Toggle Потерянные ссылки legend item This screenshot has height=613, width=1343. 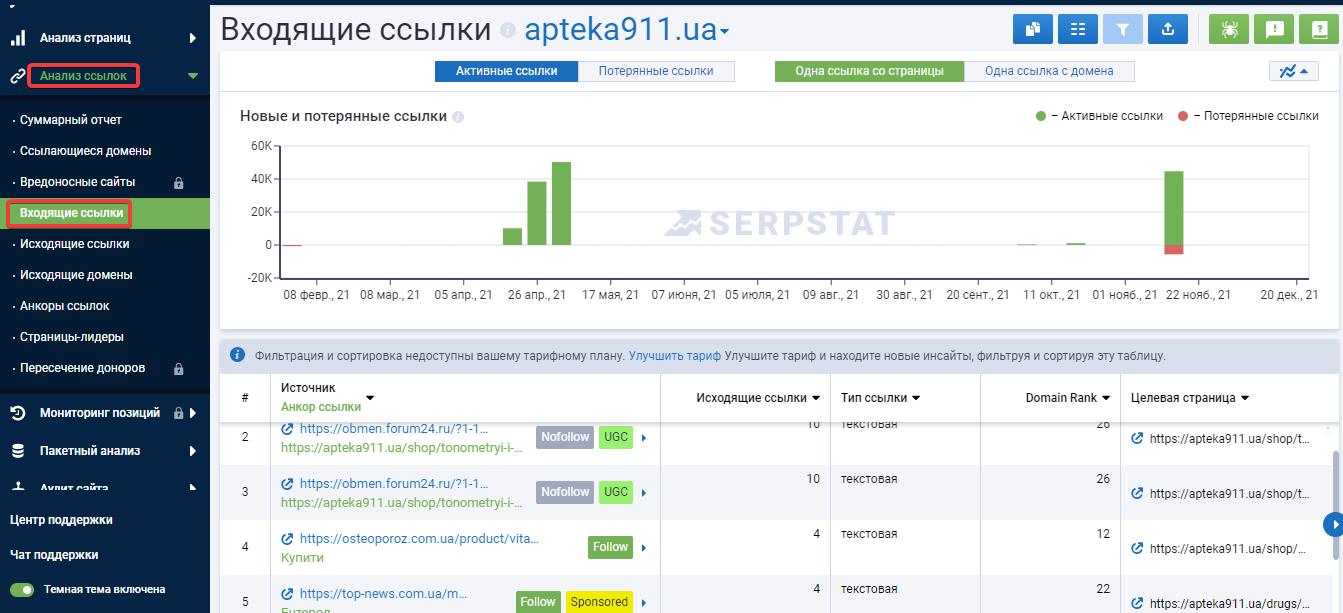[x=1248, y=116]
